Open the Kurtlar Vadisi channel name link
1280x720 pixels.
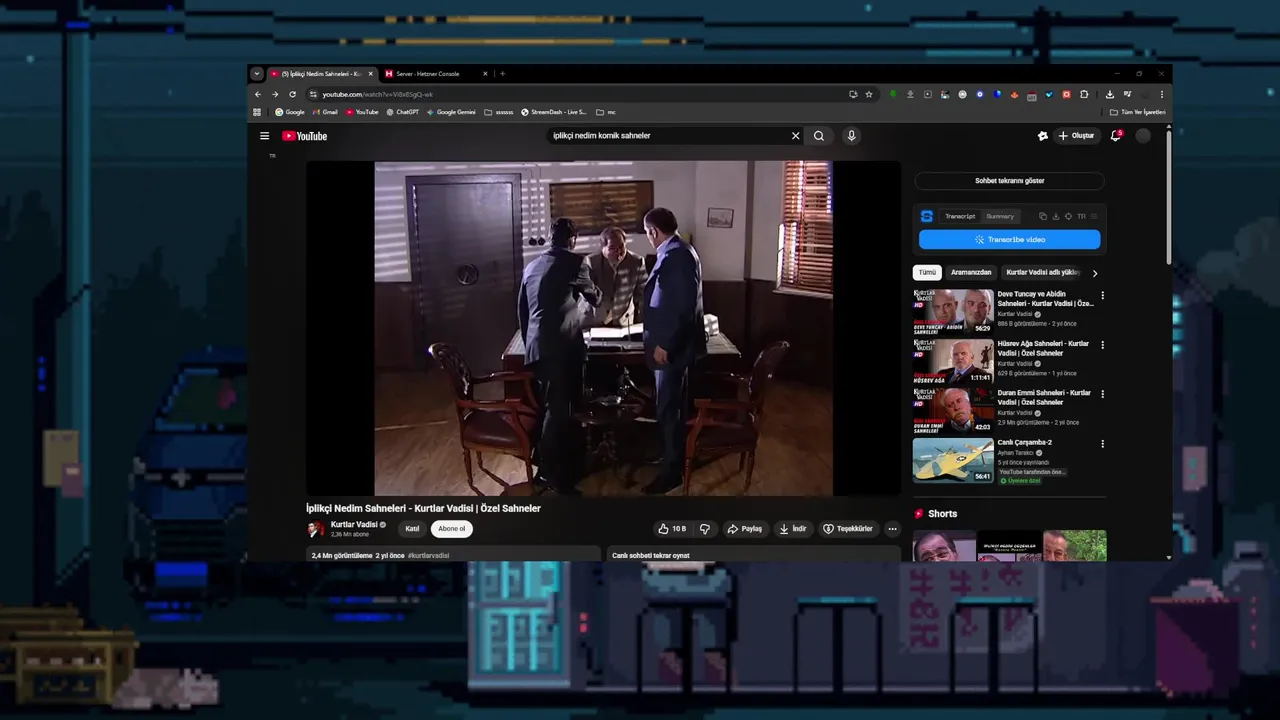pos(354,525)
